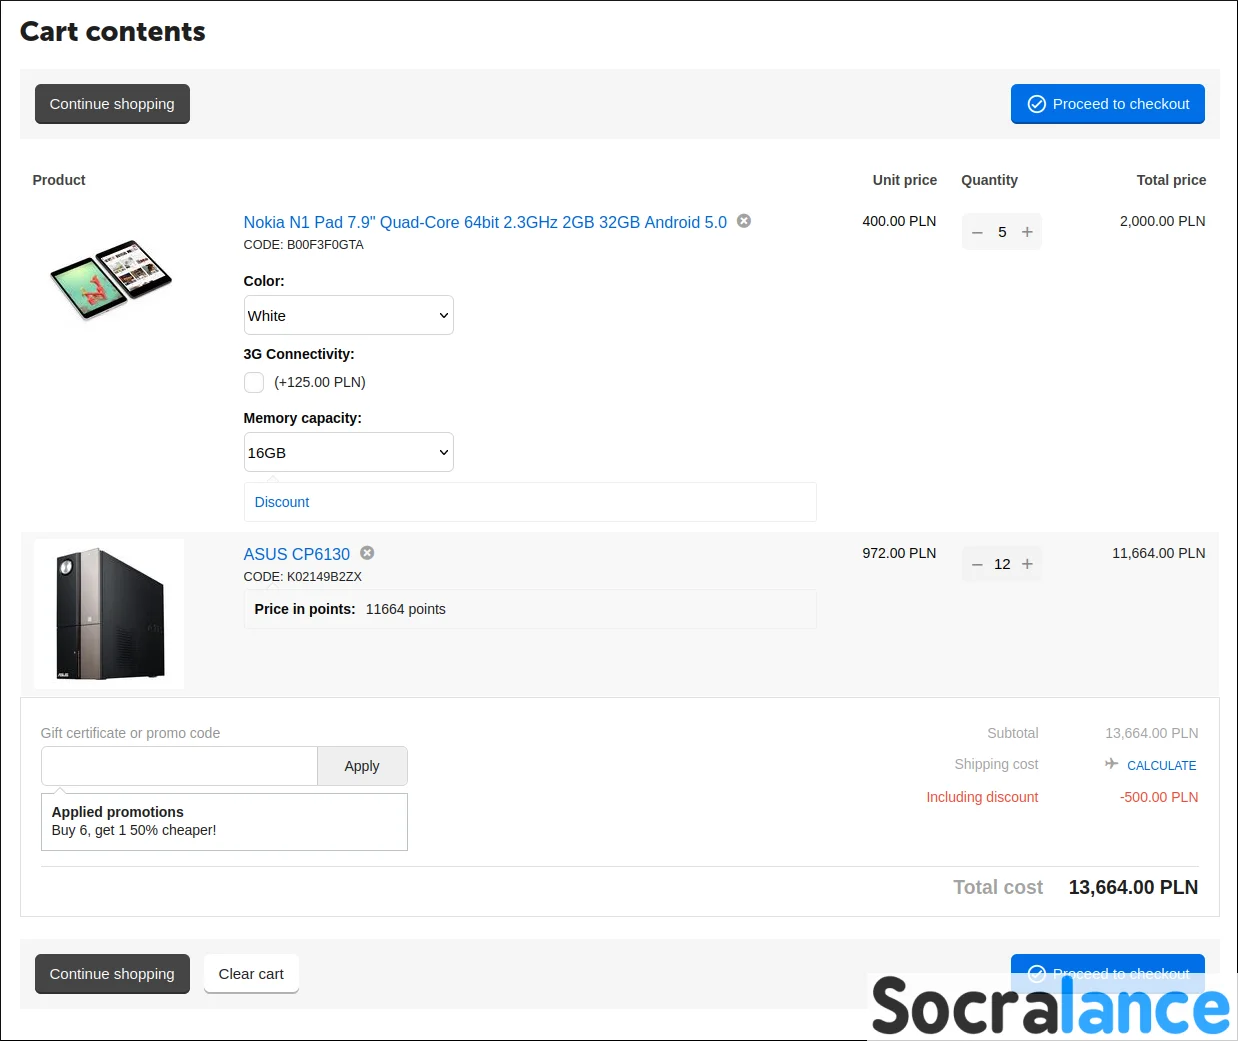Click the '400.00 PLN' unit price
1238x1041 pixels.
(900, 221)
